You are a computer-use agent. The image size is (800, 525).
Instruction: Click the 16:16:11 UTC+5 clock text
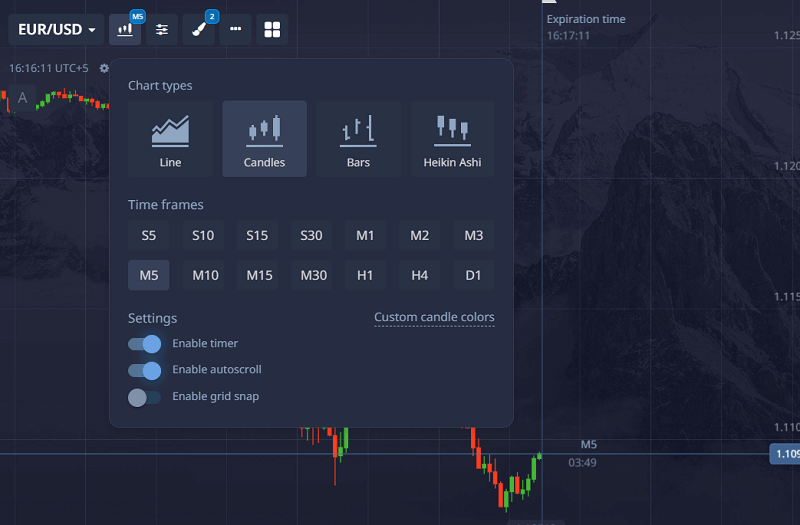coord(49,68)
